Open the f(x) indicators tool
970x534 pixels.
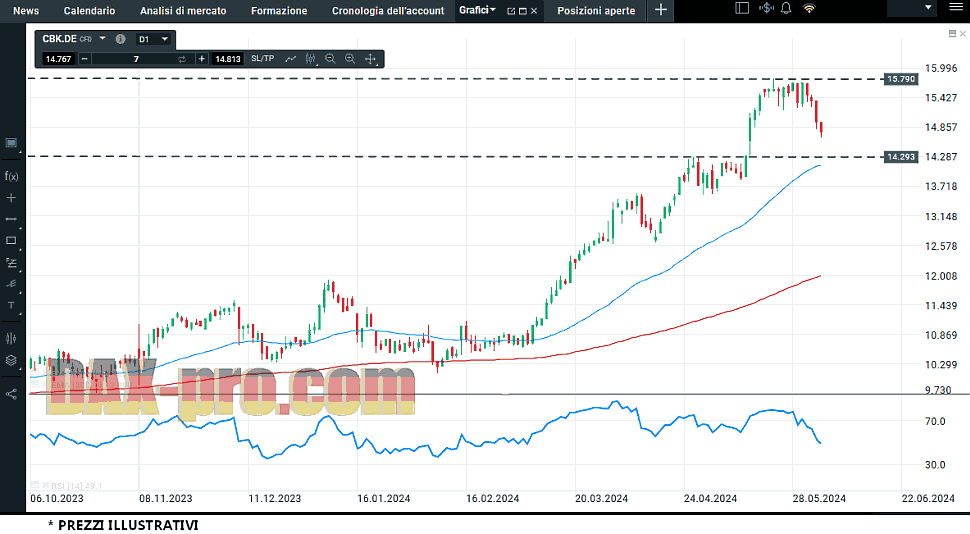coord(11,176)
